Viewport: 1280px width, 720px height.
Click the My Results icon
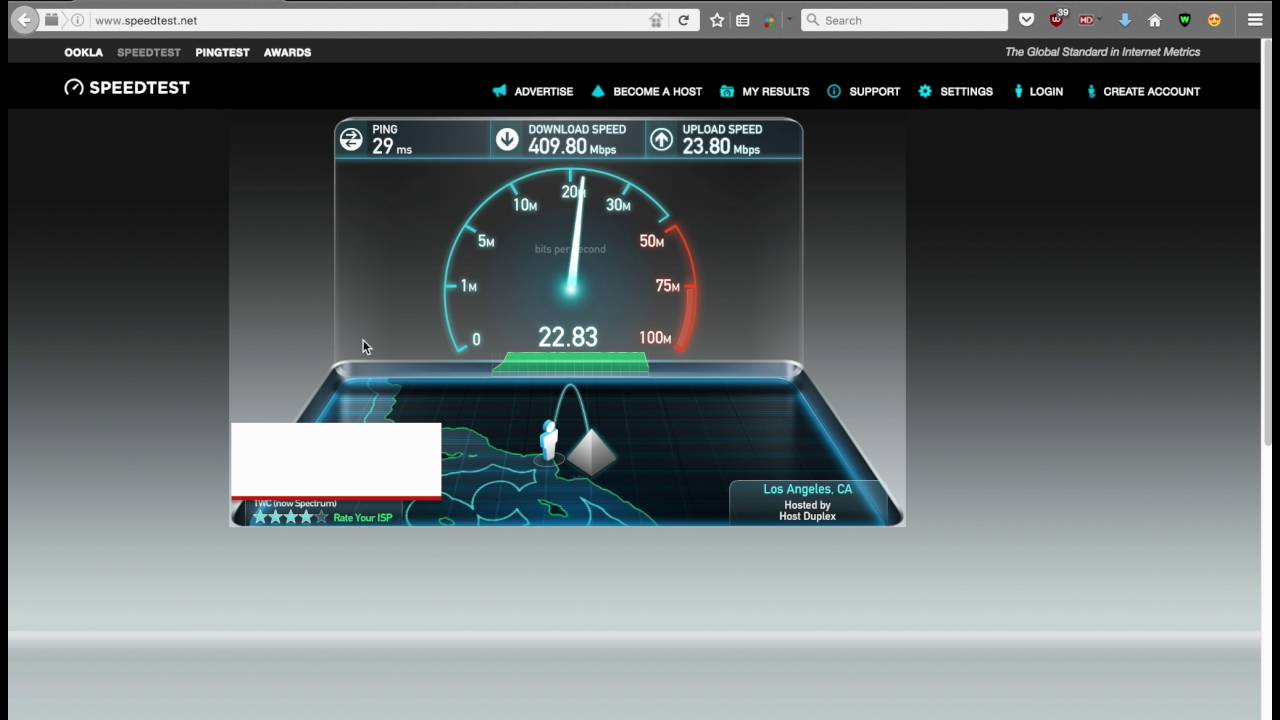[x=727, y=91]
